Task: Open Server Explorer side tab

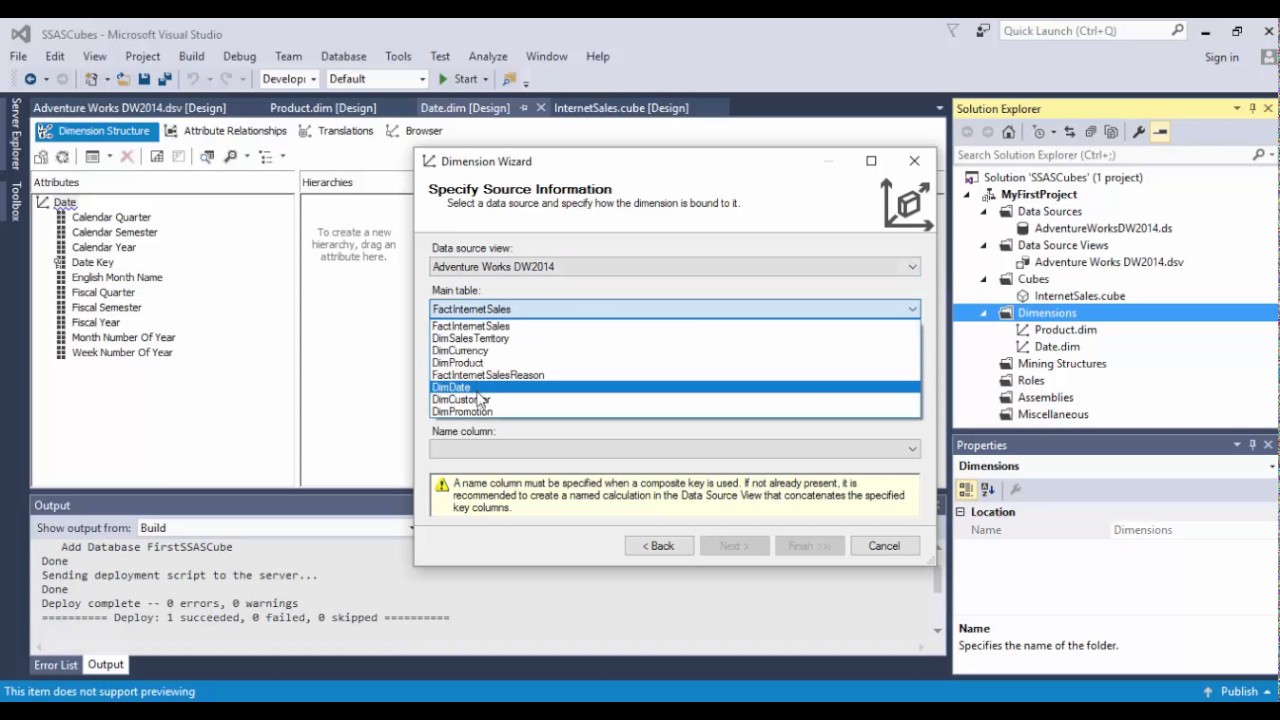Action: click(15, 133)
